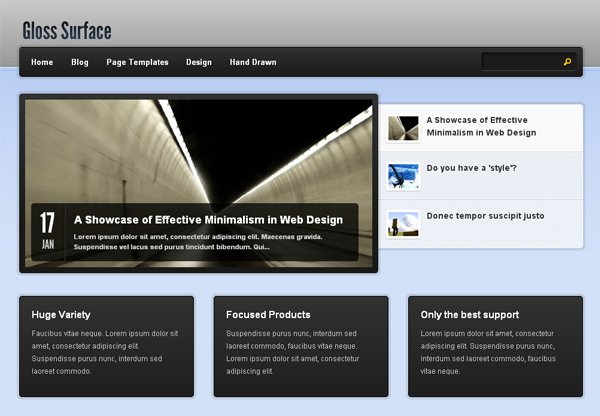
Task: Open Donec tempor suscipit justo post
Action: (x=485, y=216)
